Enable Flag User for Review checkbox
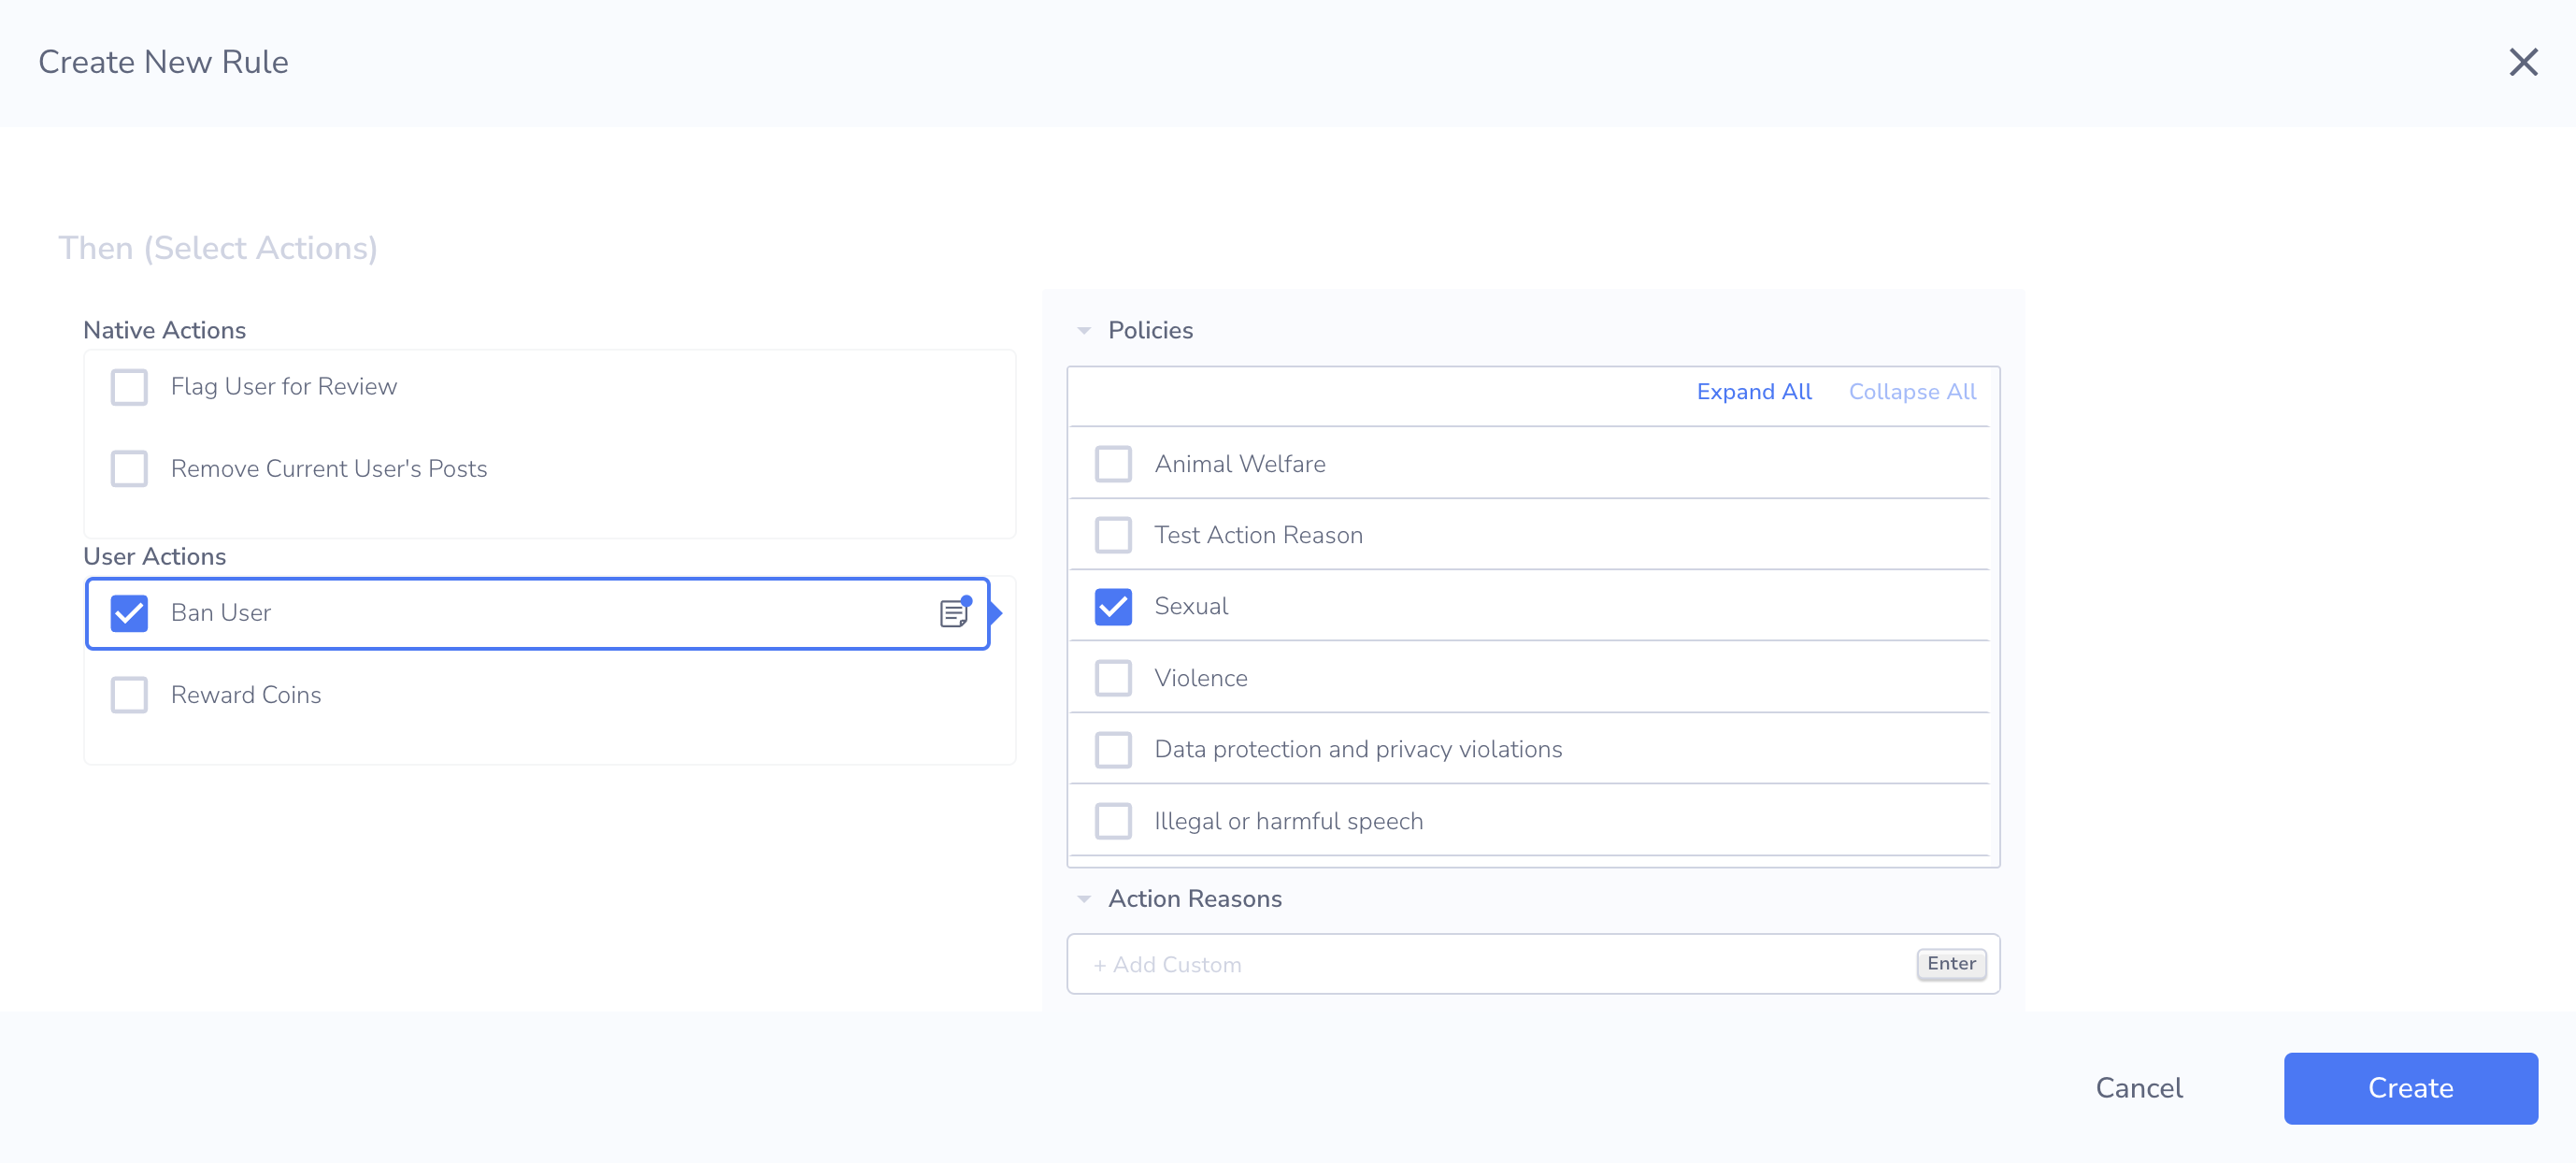 click(129, 387)
